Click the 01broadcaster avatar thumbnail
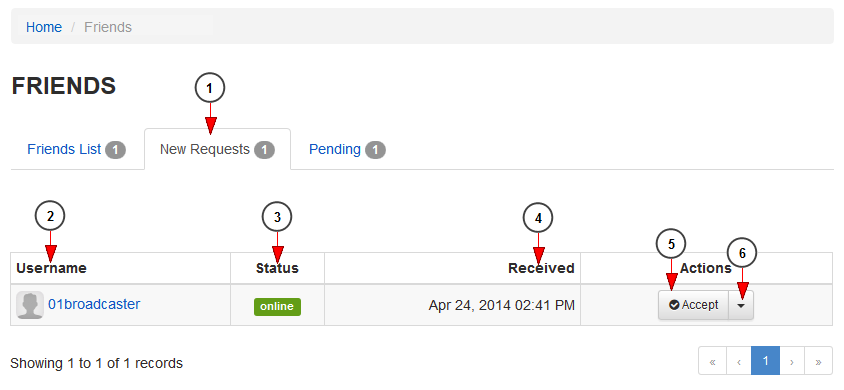 click(x=30, y=305)
